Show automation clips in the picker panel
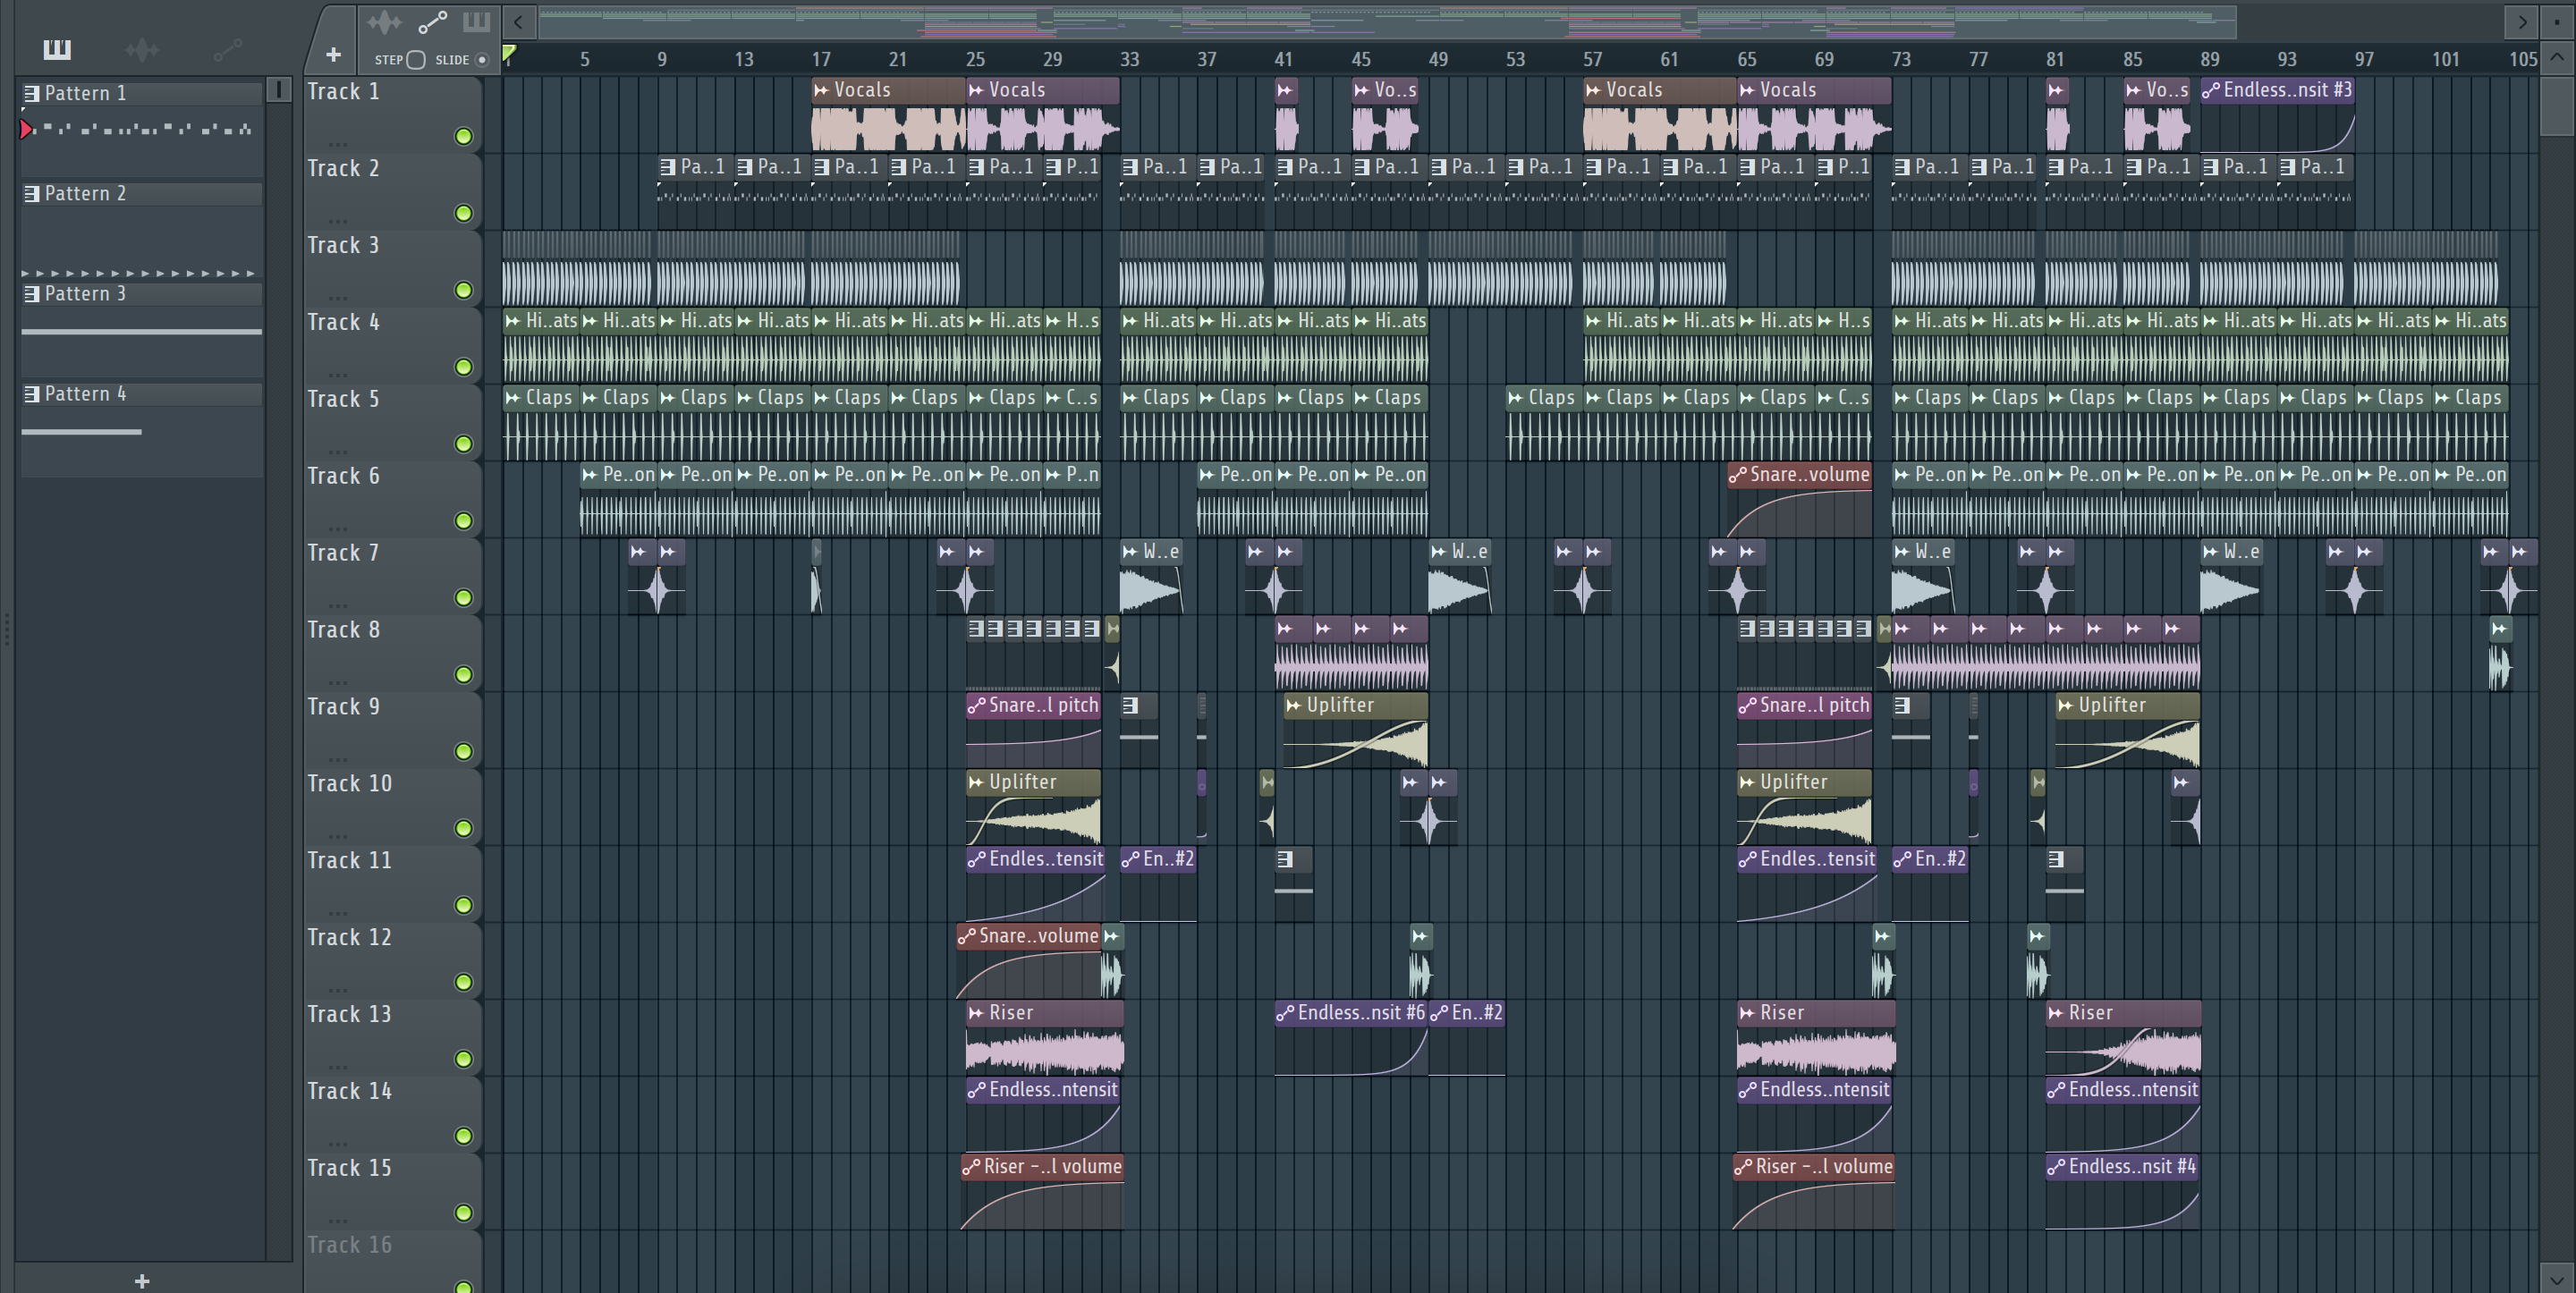The height and width of the screenshot is (1293, 2576). point(228,49)
